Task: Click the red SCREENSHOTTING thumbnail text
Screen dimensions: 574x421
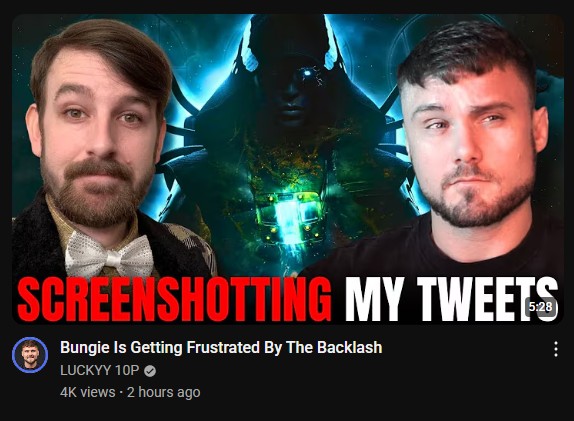Action: click(174, 299)
